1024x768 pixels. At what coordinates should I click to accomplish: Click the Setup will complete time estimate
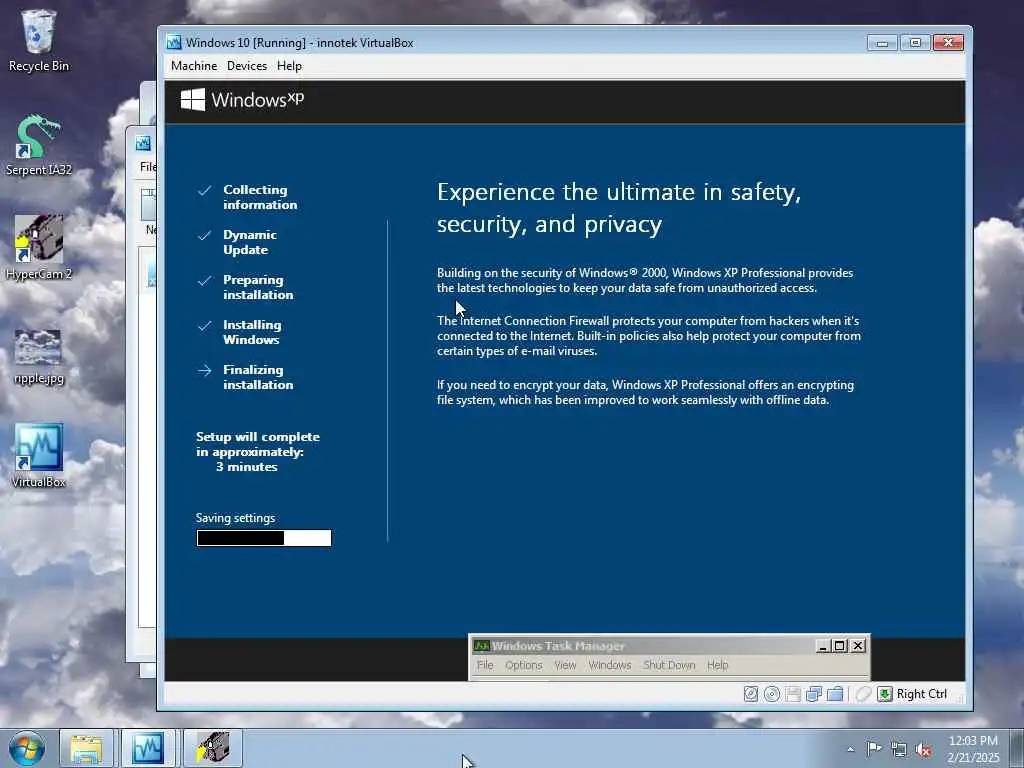pyautogui.click(x=258, y=452)
